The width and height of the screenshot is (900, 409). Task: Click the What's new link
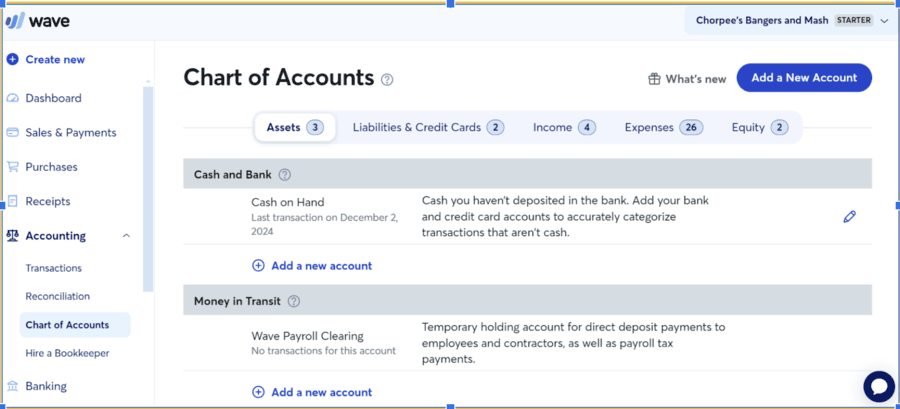tap(688, 79)
